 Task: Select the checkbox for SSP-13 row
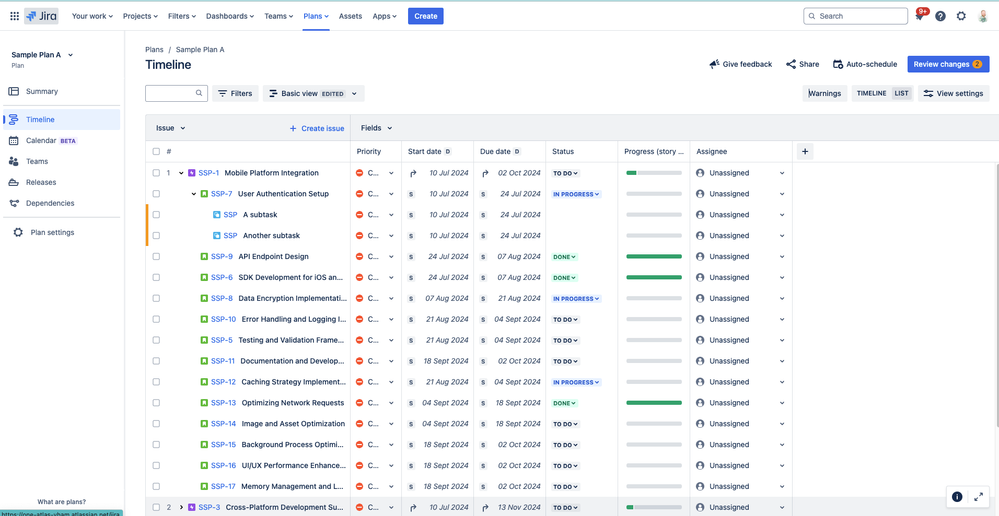(x=156, y=403)
